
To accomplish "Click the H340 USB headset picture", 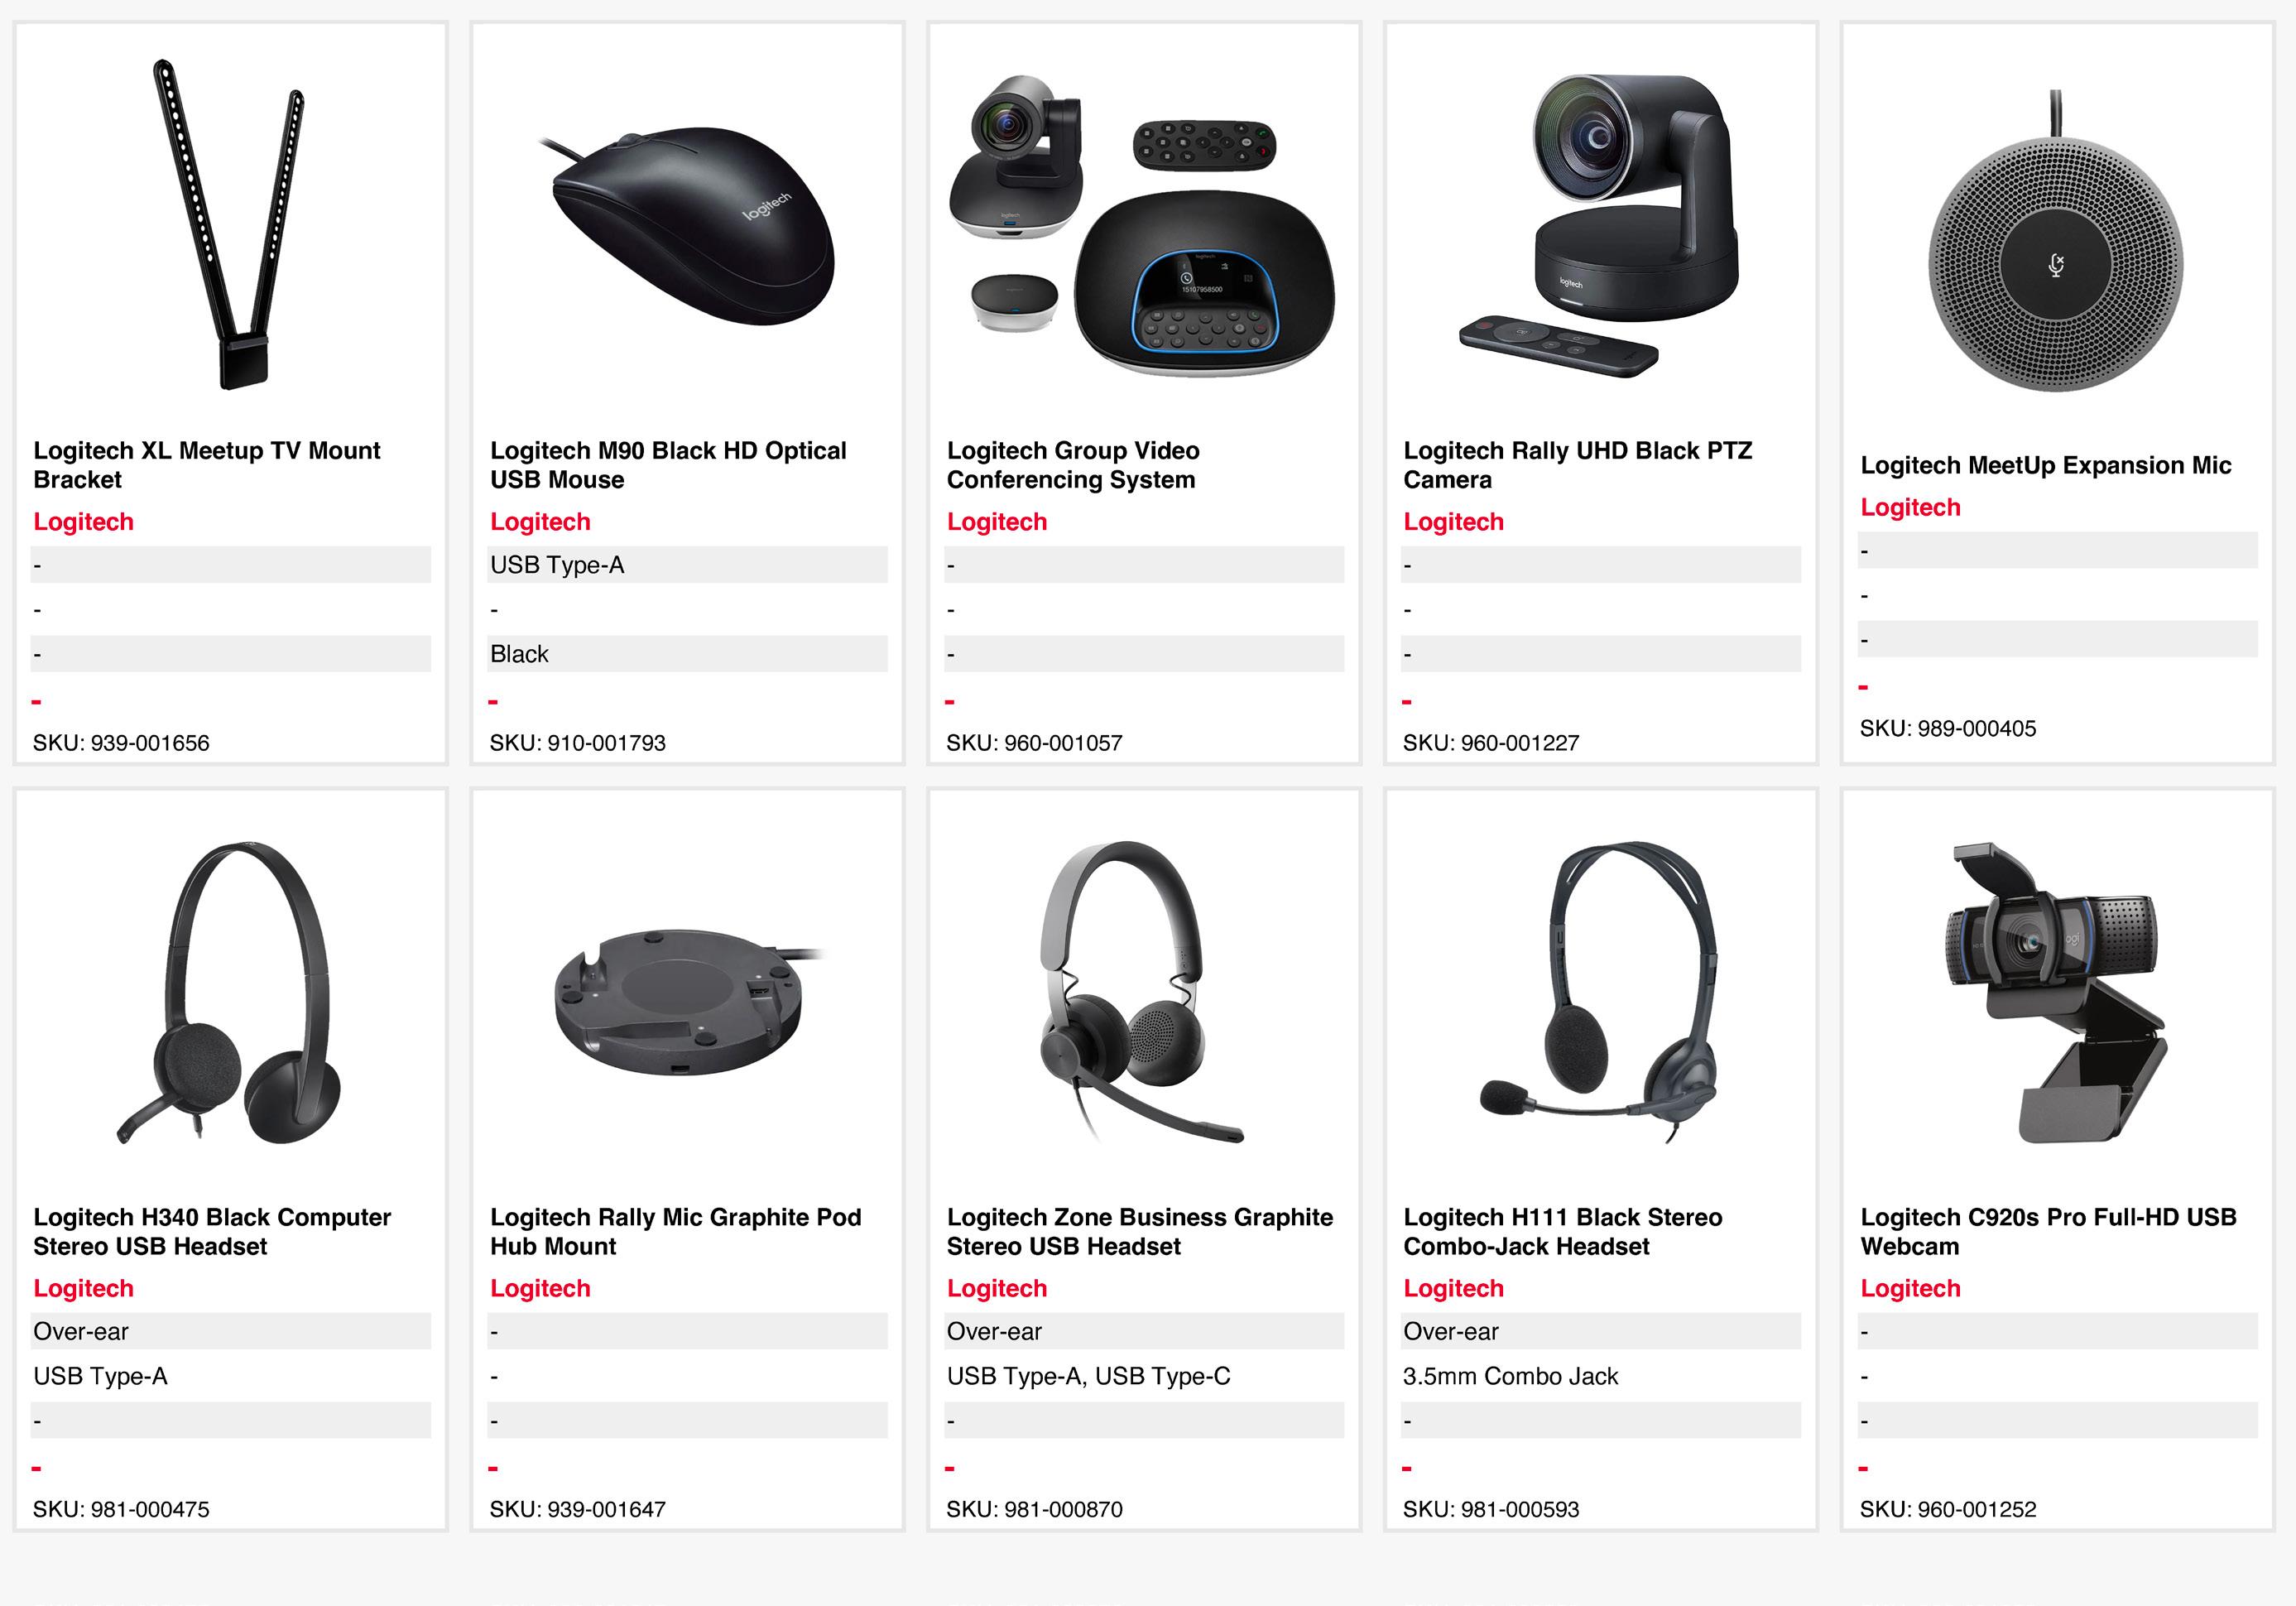I will pos(229,992).
